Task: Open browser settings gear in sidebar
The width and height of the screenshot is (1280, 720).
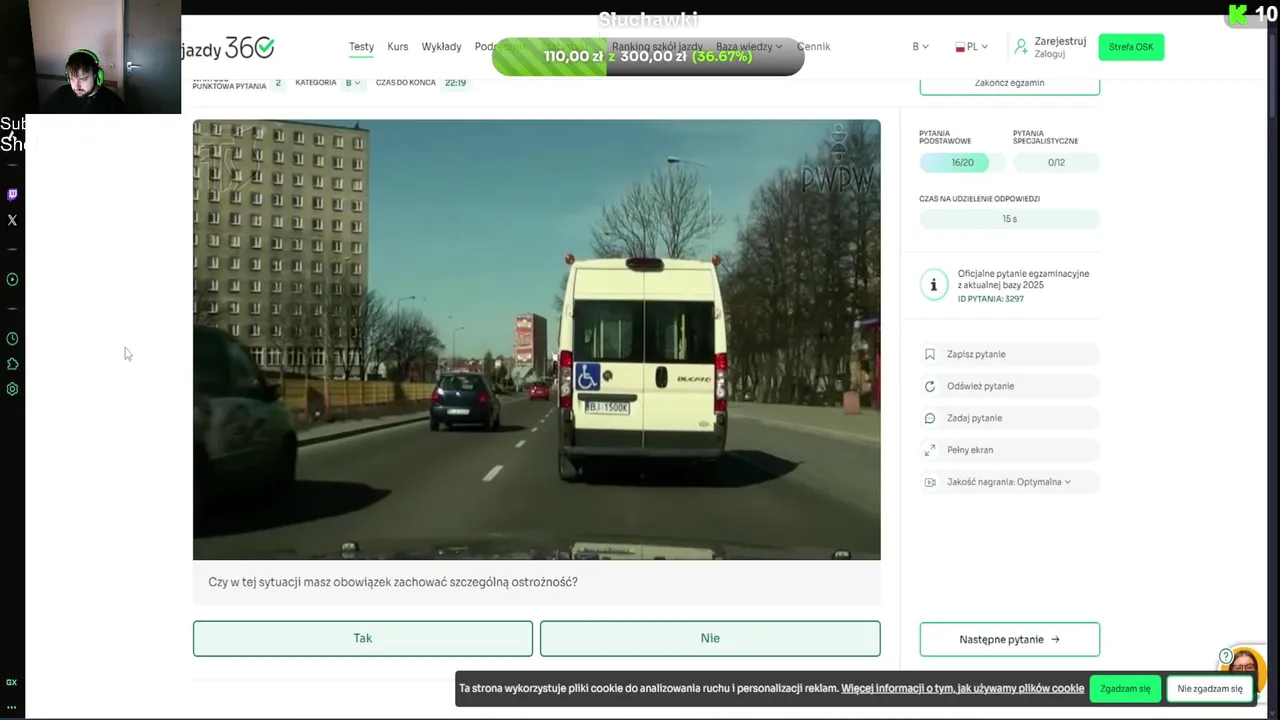Action: pyautogui.click(x=12, y=389)
